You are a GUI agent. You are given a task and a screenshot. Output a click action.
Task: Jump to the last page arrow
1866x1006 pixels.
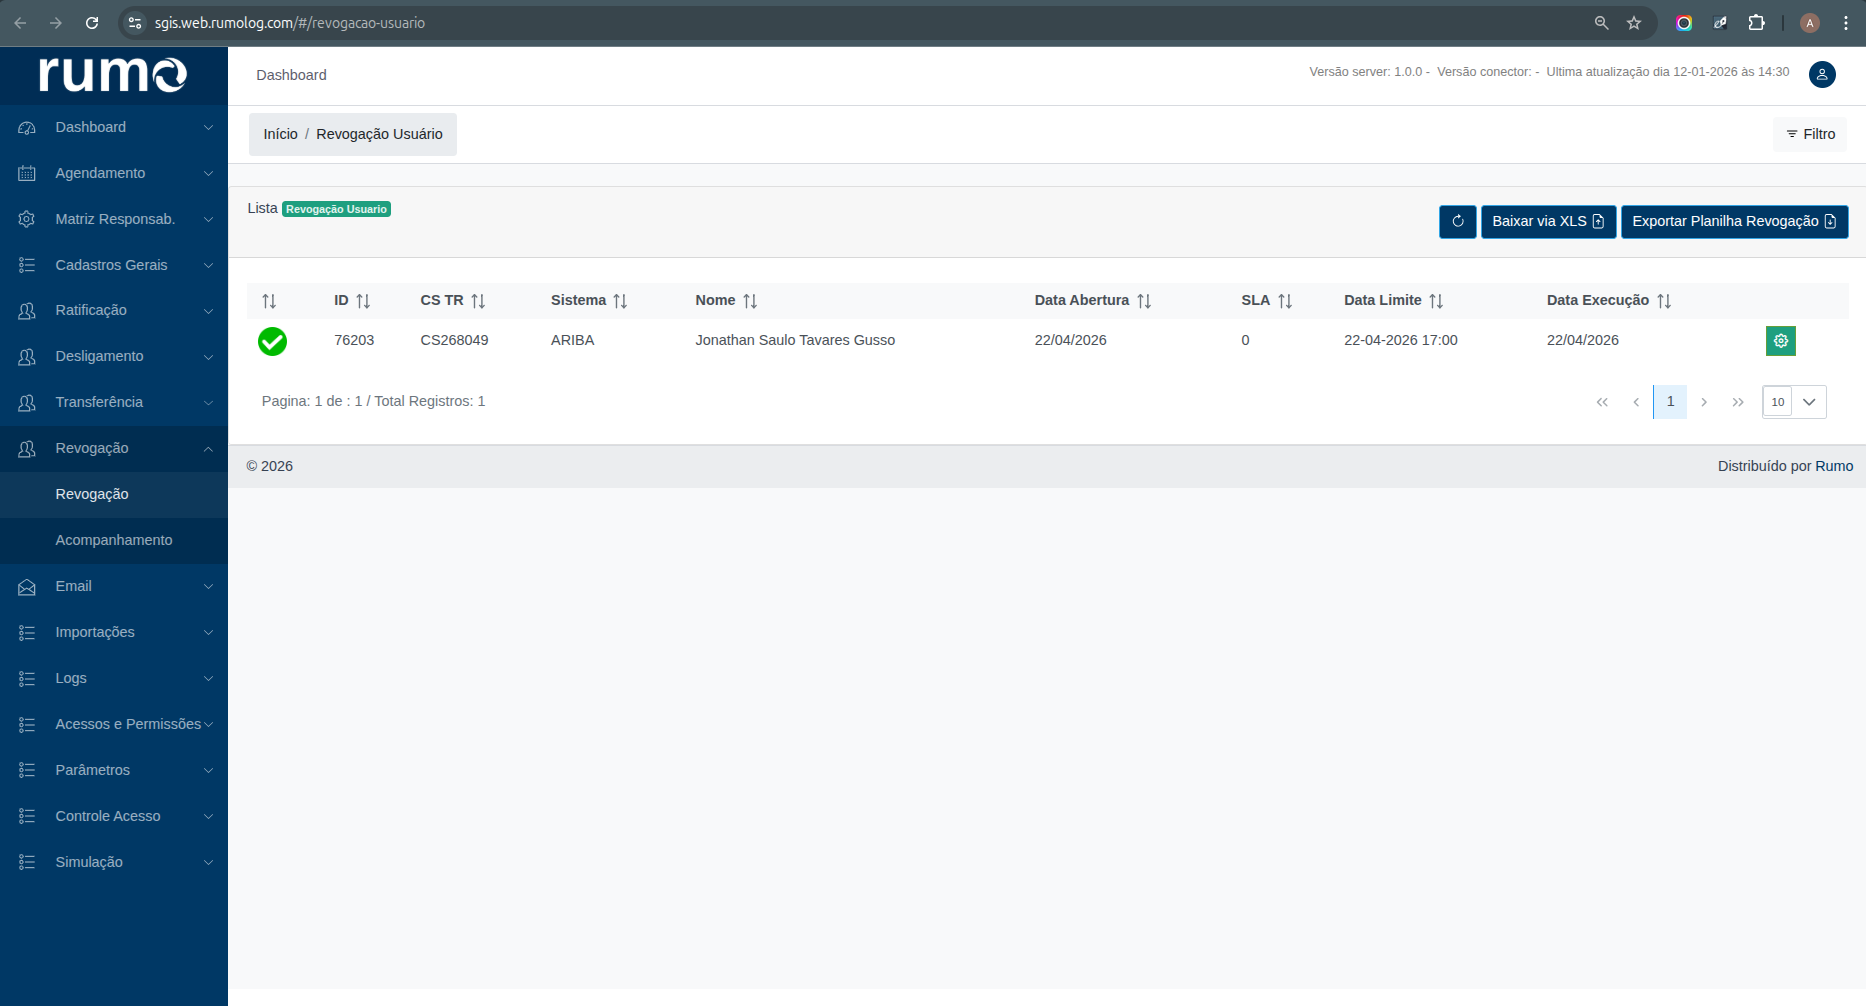1738,402
